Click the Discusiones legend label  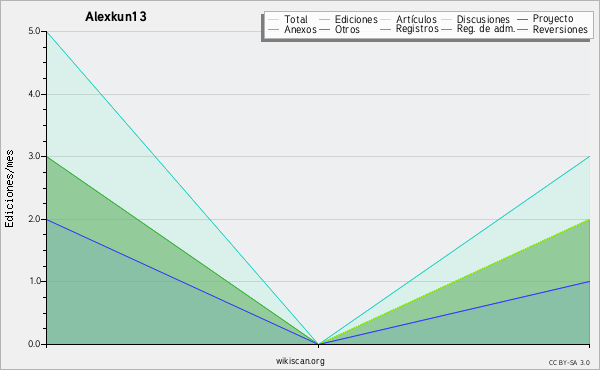[483, 20]
